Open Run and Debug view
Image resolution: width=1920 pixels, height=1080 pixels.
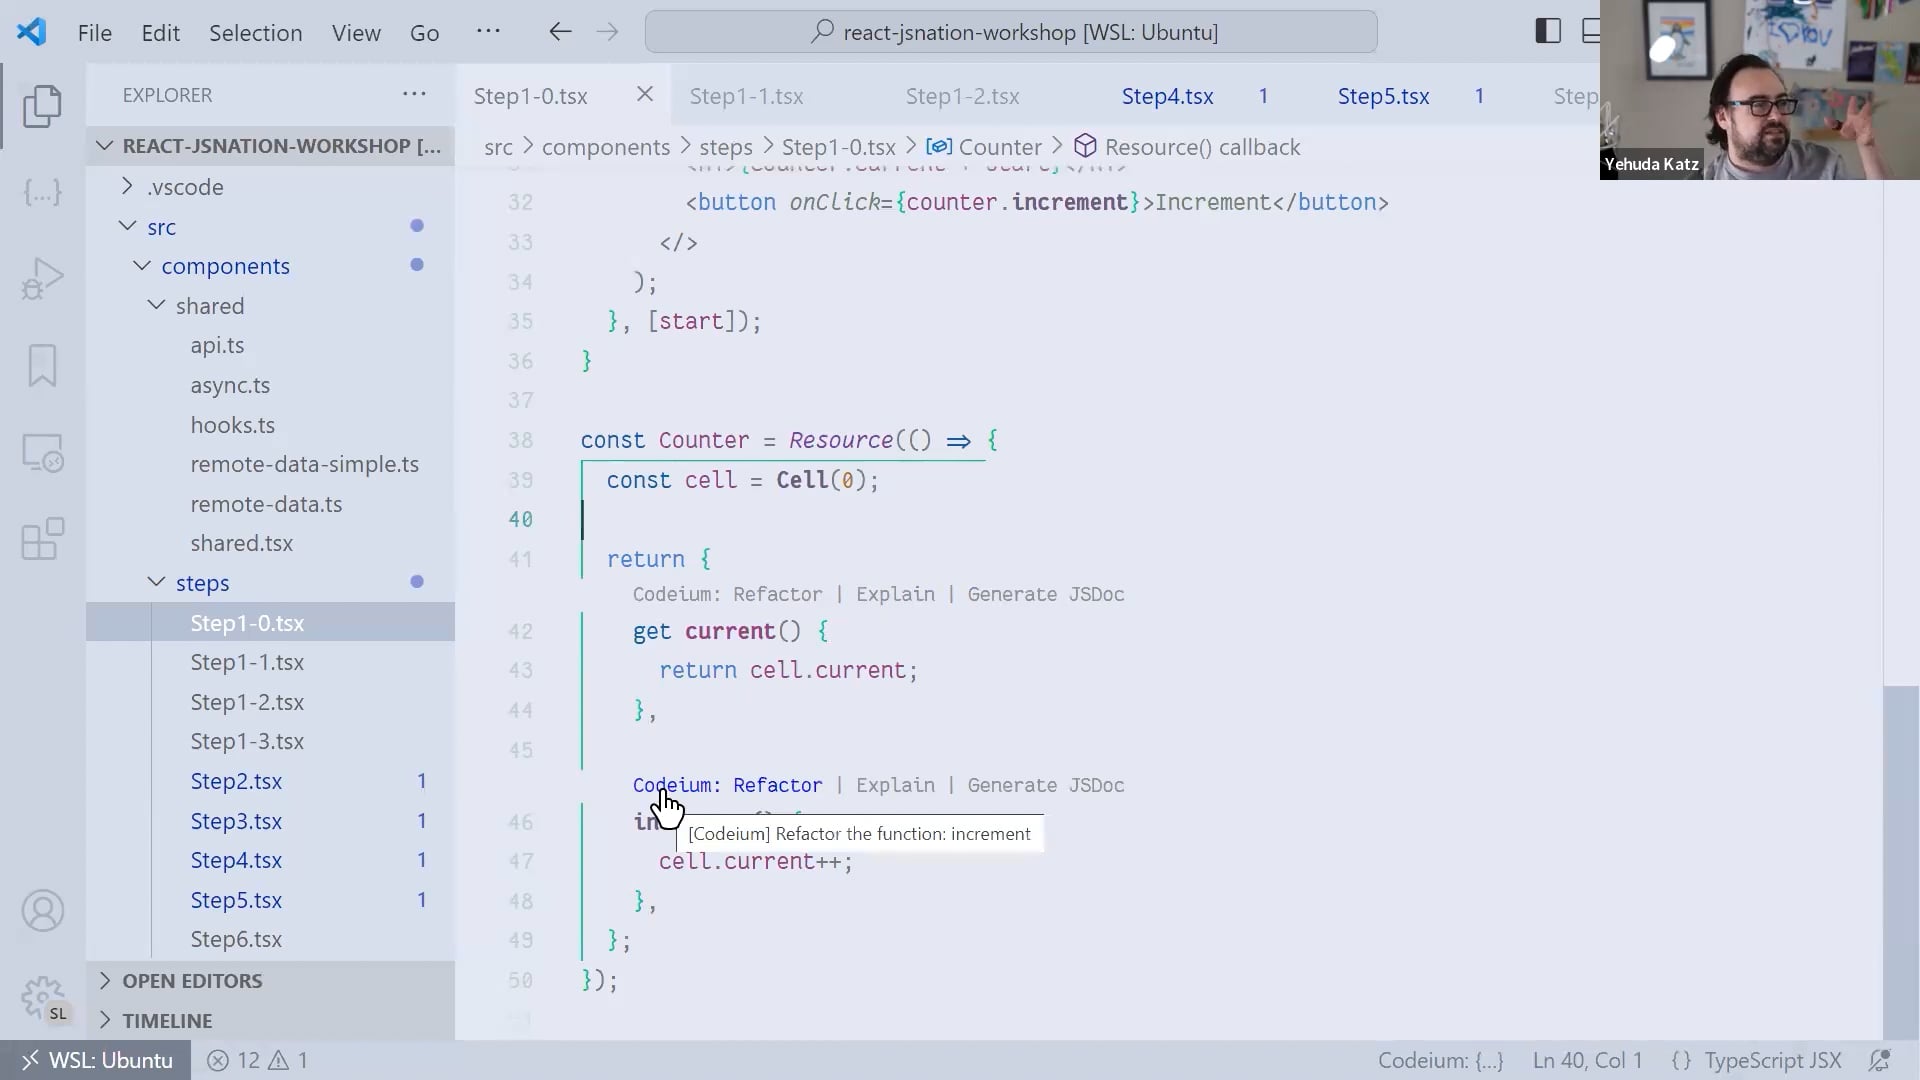click(42, 278)
